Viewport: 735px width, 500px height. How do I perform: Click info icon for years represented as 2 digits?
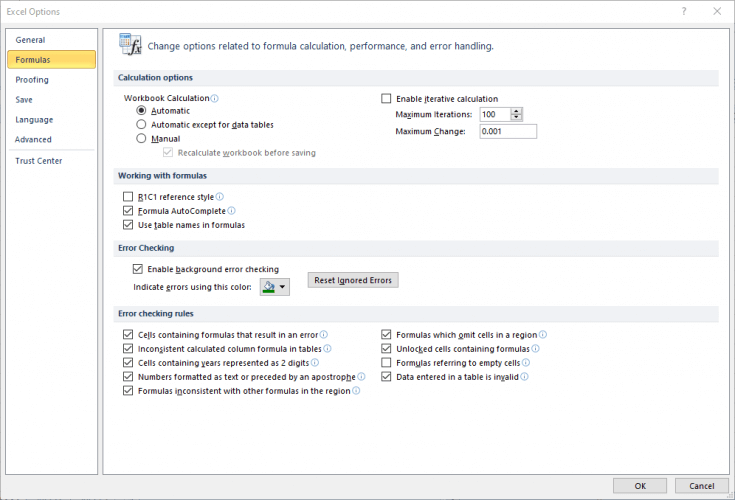click(x=315, y=363)
